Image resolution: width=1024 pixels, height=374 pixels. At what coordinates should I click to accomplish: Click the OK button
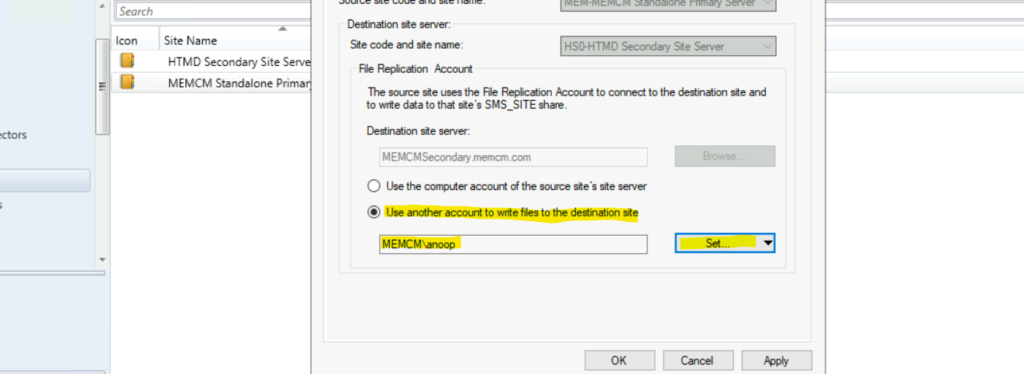coord(619,360)
